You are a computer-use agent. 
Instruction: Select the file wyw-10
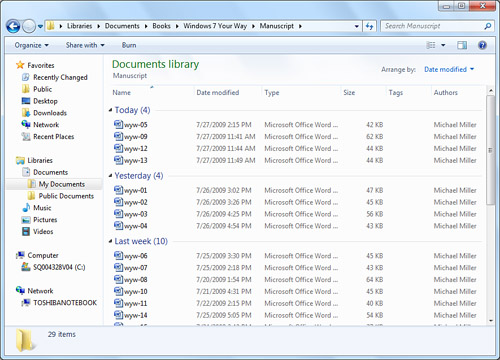136,292
